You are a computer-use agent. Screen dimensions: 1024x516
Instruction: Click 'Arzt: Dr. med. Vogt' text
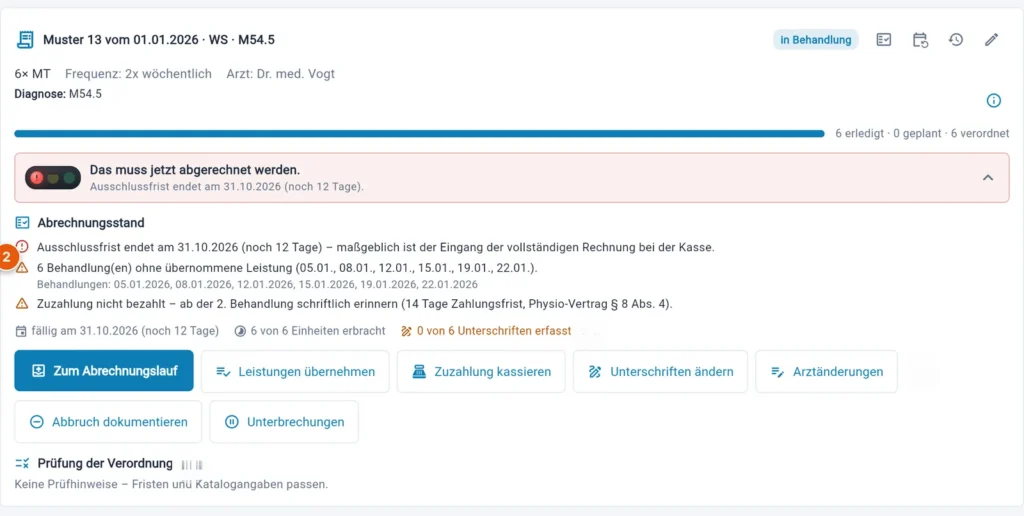click(x=281, y=74)
